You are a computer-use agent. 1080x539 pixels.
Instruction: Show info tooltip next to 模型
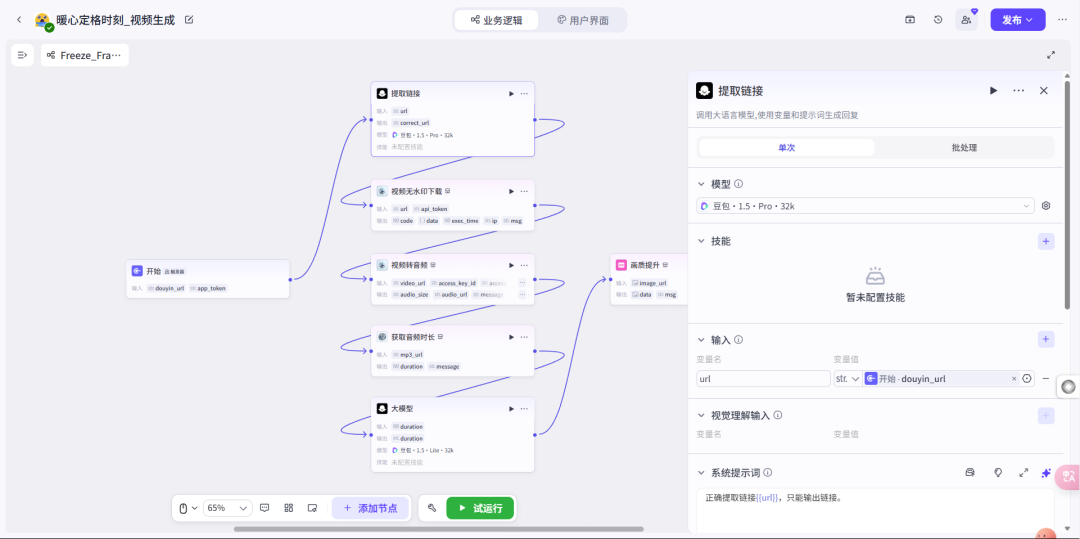pos(738,184)
